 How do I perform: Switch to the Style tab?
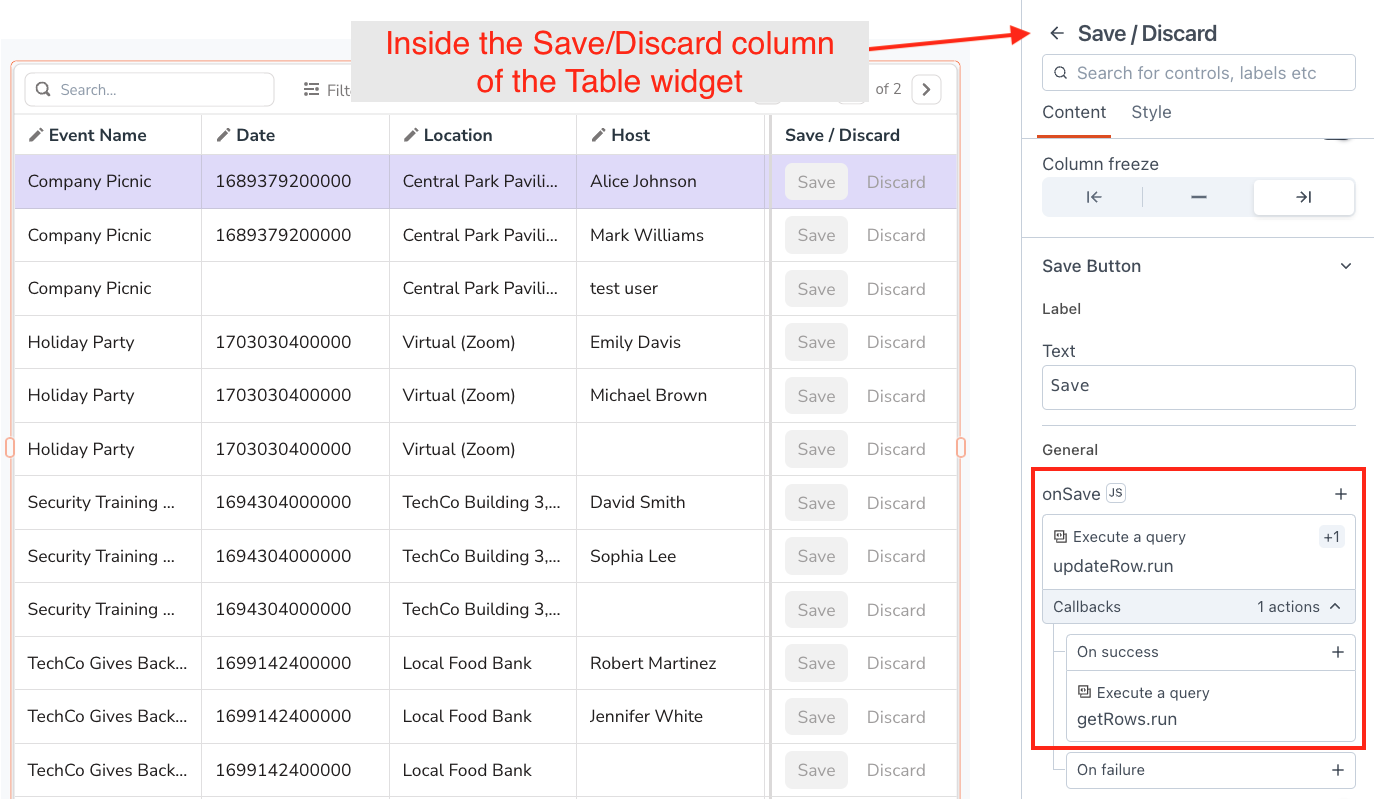click(x=1151, y=112)
